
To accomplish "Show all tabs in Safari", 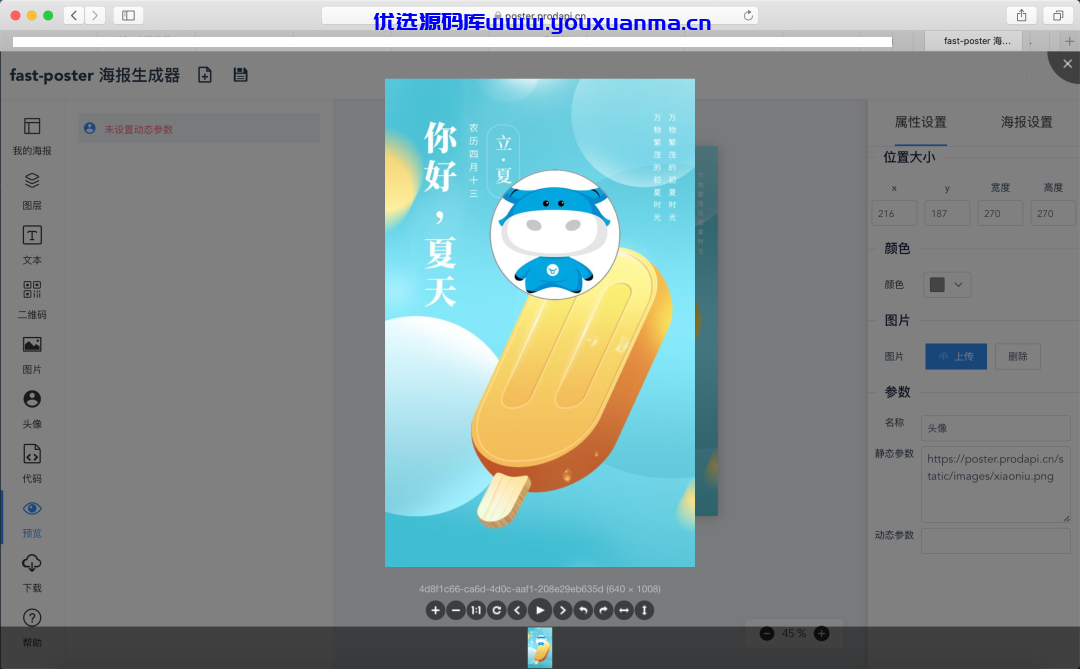I will 1058,15.
